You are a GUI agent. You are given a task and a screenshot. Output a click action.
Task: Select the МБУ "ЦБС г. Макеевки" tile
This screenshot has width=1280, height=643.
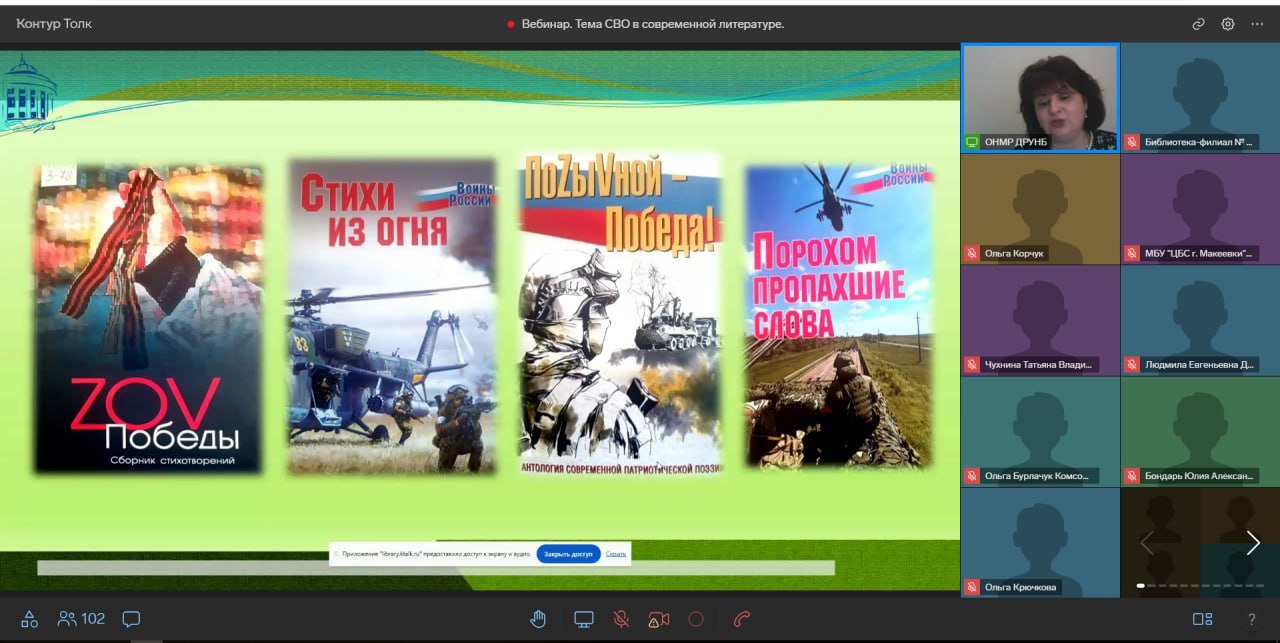click(1200, 209)
